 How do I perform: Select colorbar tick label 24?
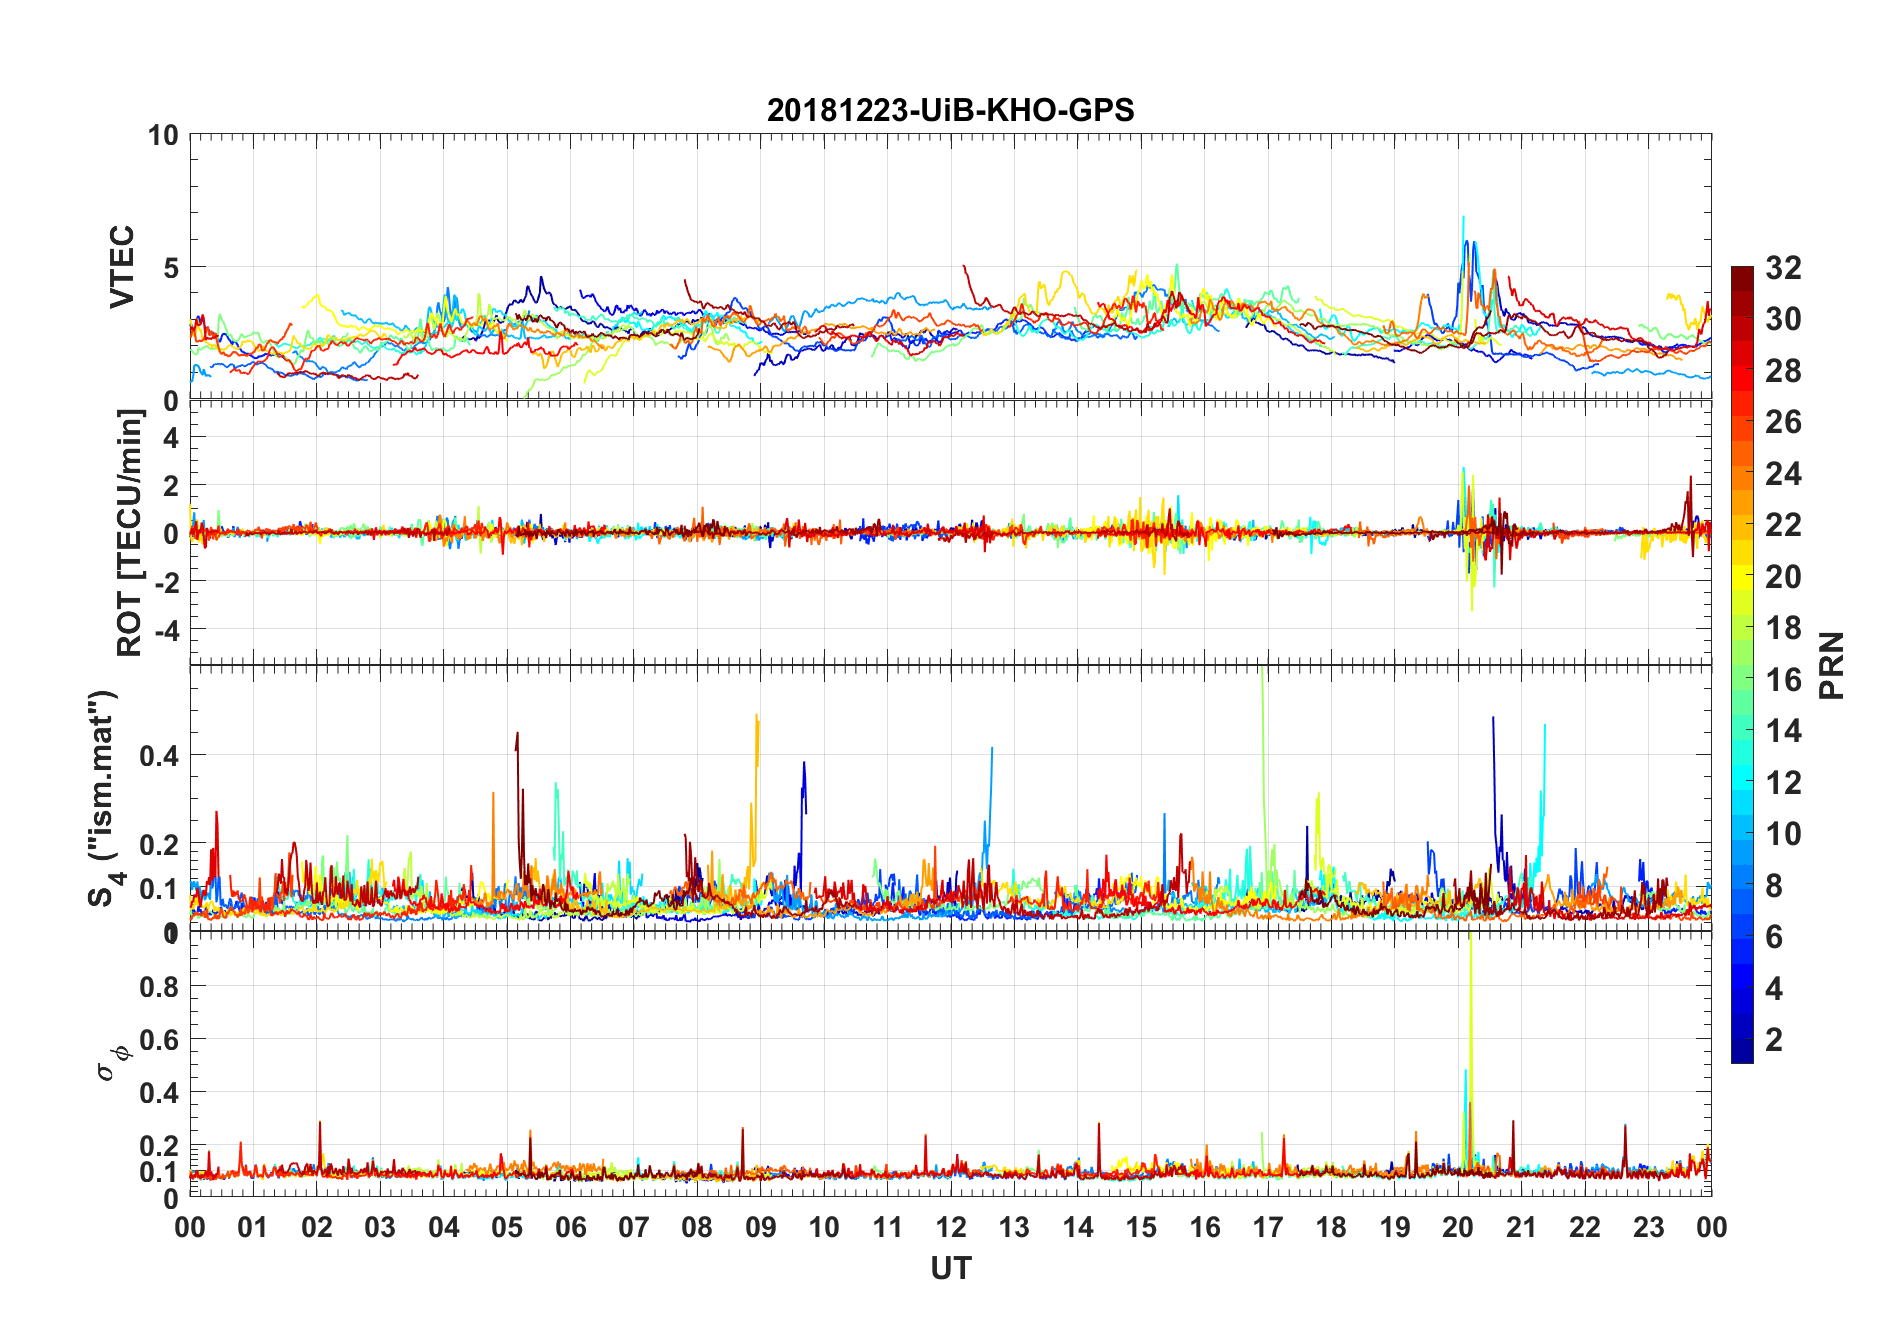[1784, 474]
